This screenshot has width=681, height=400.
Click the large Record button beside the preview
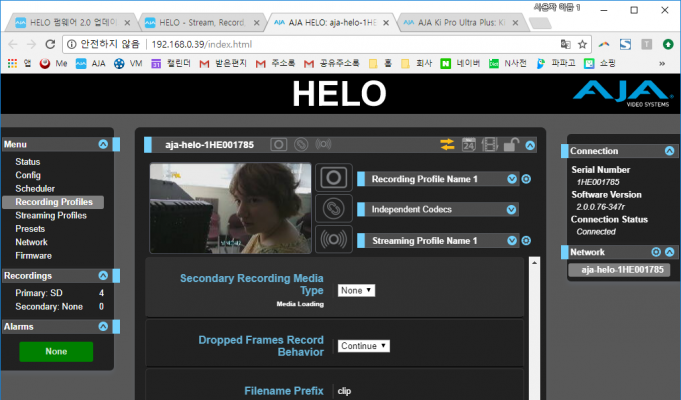[334, 177]
